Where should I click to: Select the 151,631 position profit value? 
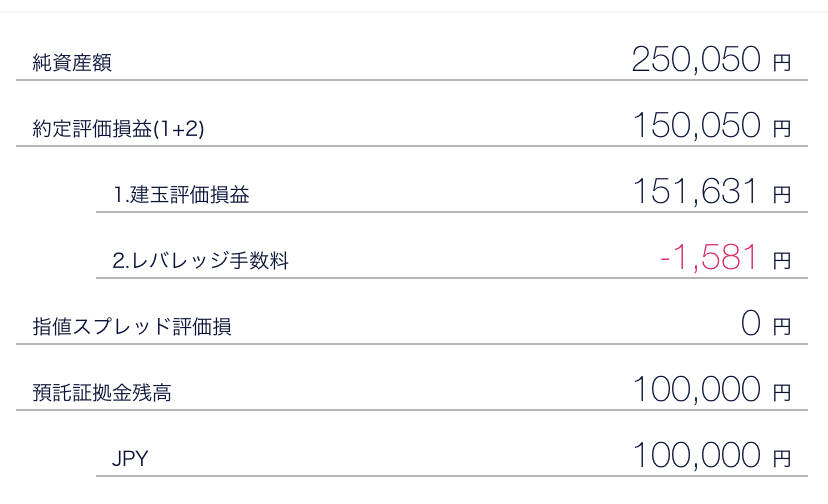[696, 192]
